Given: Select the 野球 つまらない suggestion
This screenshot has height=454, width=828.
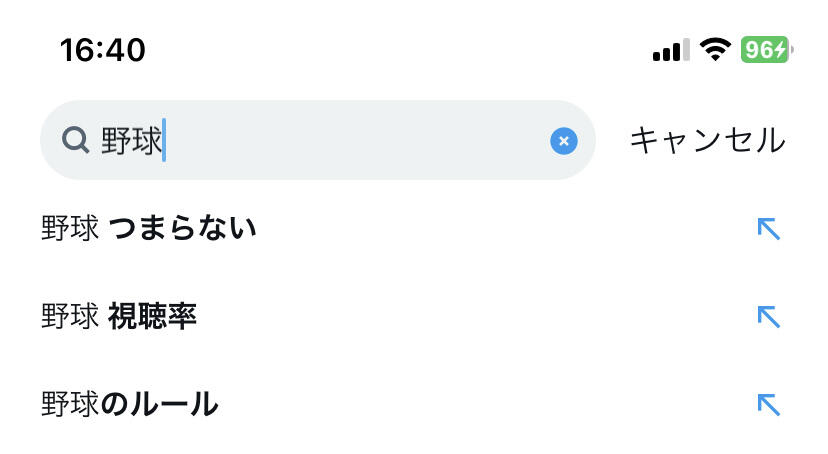Looking at the screenshot, I should [150, 229].
